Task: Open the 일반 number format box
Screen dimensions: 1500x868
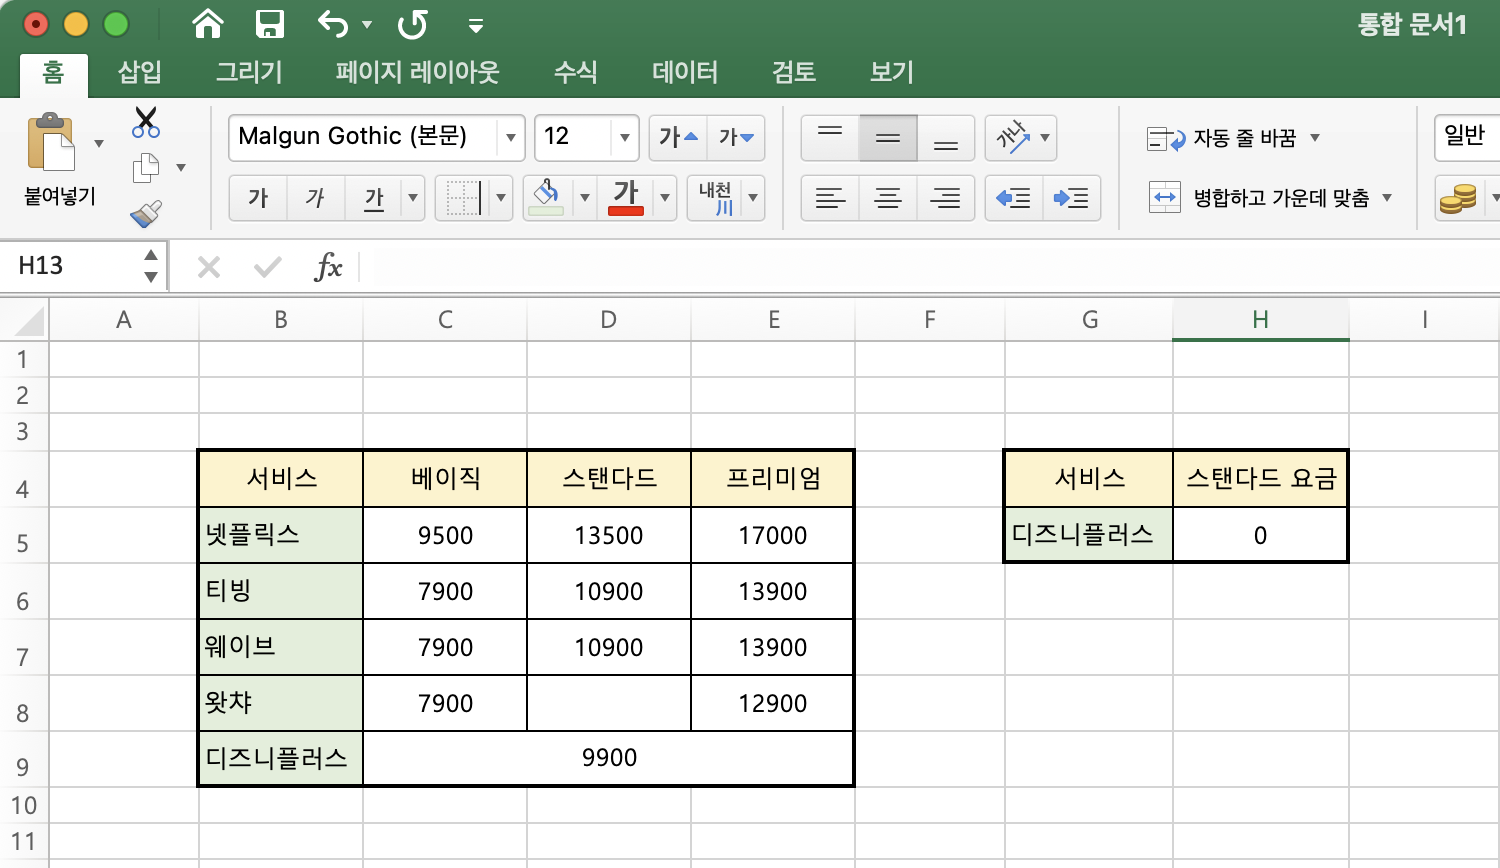Action: pyautogui.click(x=1467, y=137)
